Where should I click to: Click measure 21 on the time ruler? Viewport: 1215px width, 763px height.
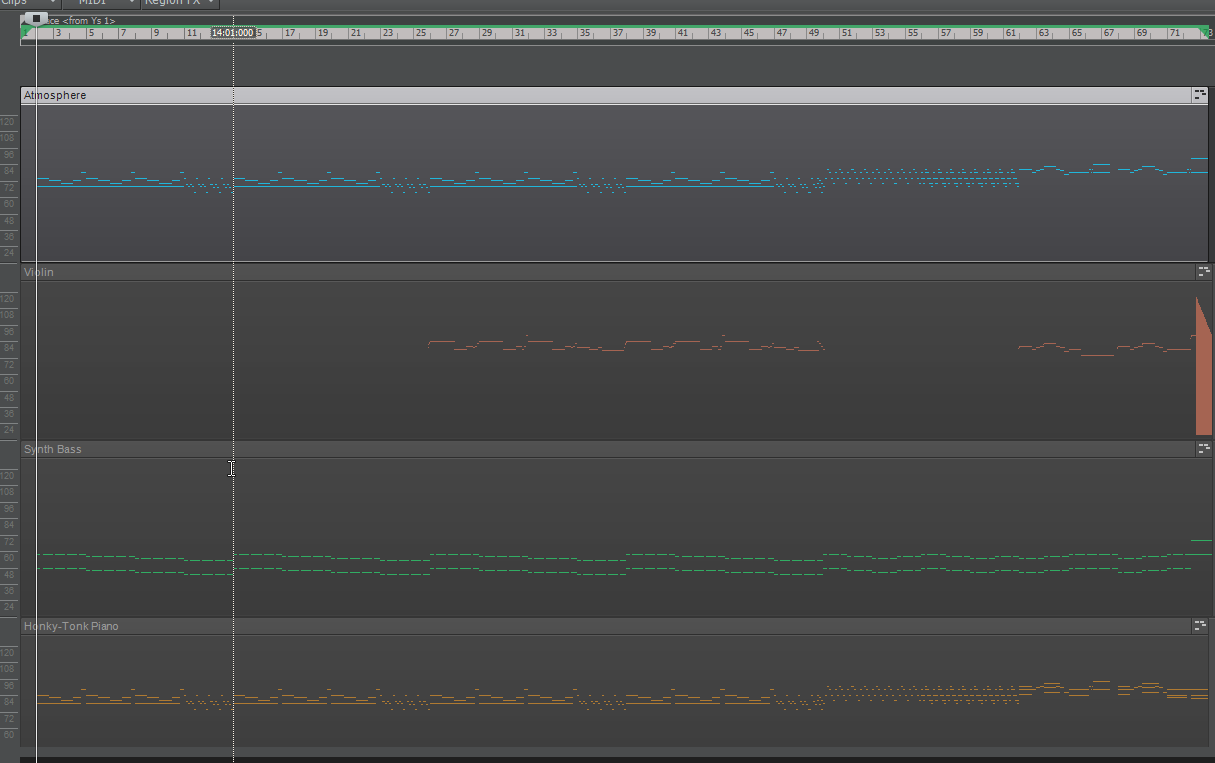pos(355,33)
